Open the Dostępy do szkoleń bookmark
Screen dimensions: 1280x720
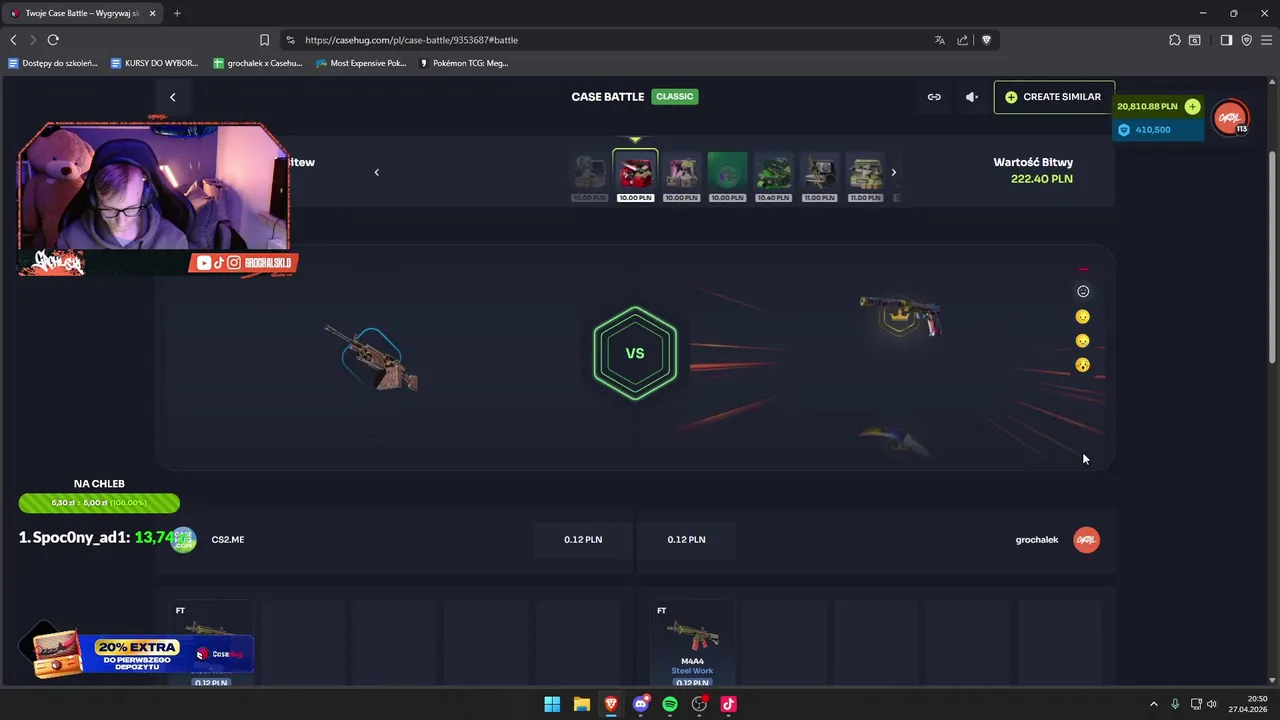(x=53, y=63)
